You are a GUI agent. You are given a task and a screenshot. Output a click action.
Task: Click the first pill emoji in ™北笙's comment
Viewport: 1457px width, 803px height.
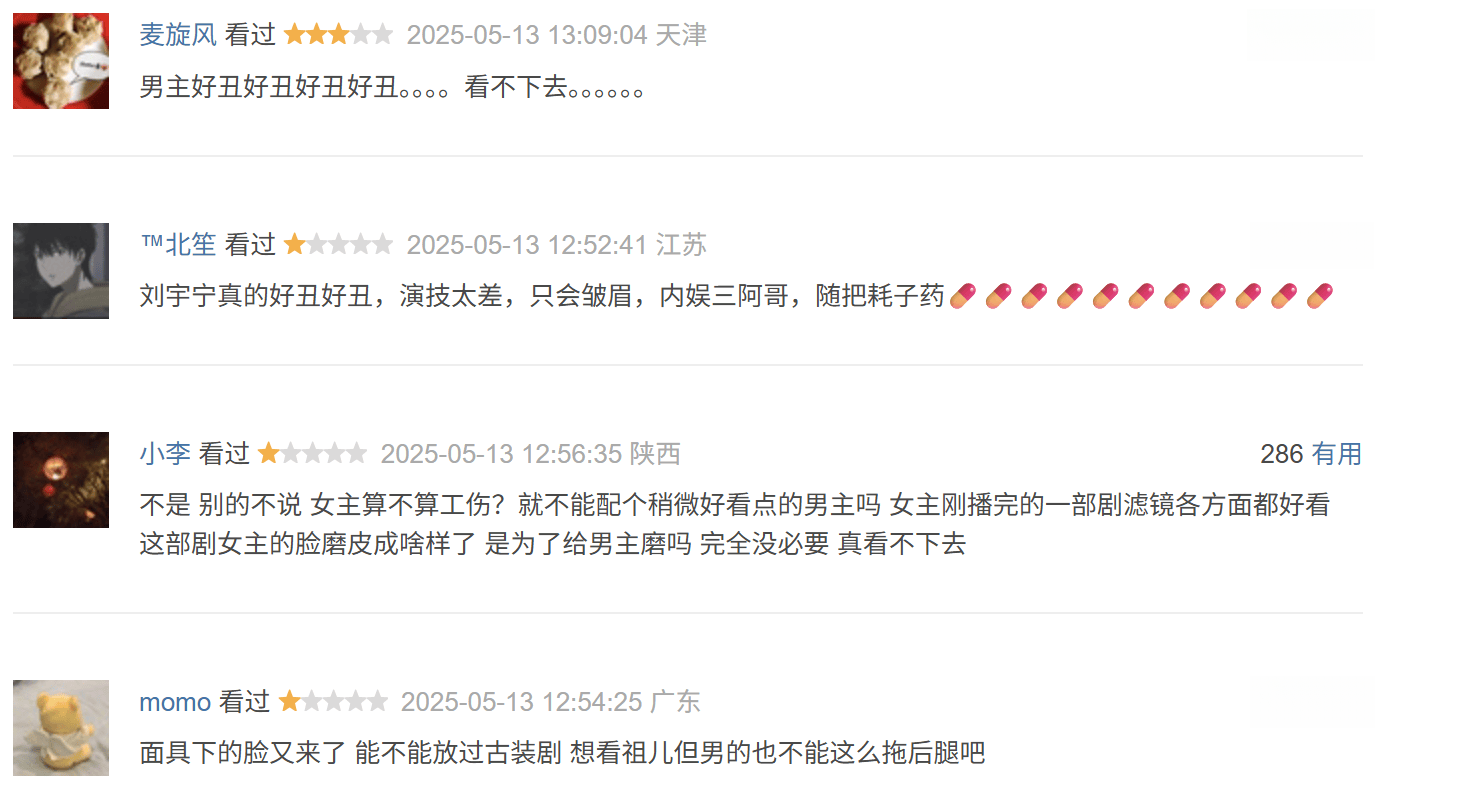point(962,296)
